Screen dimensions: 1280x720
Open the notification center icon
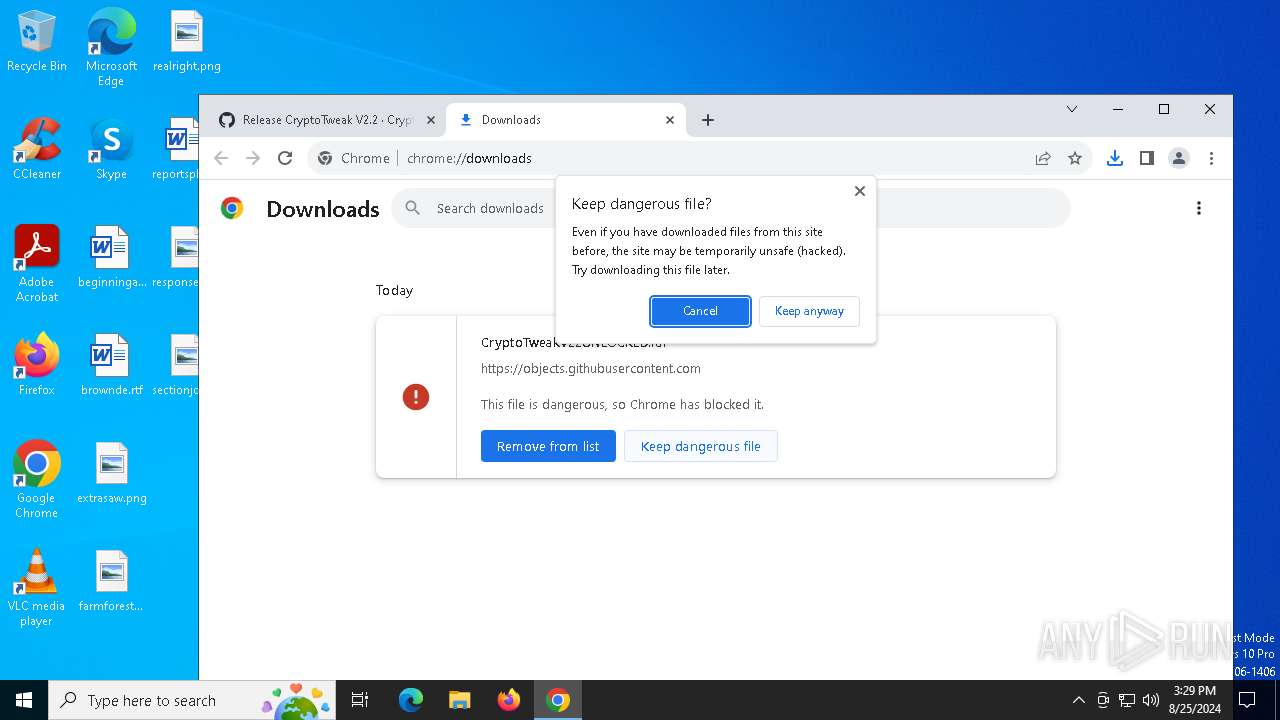(1246, 700)
